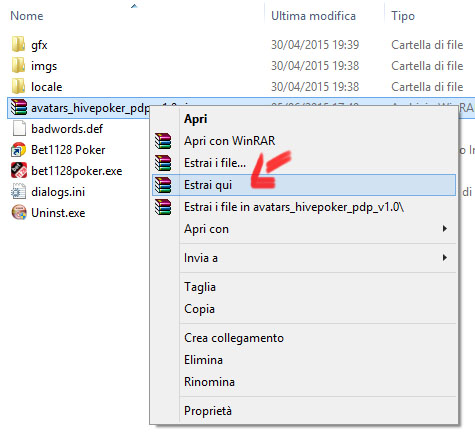Click the Uninst.exe uninstaller icon

(x=19, y=213)
